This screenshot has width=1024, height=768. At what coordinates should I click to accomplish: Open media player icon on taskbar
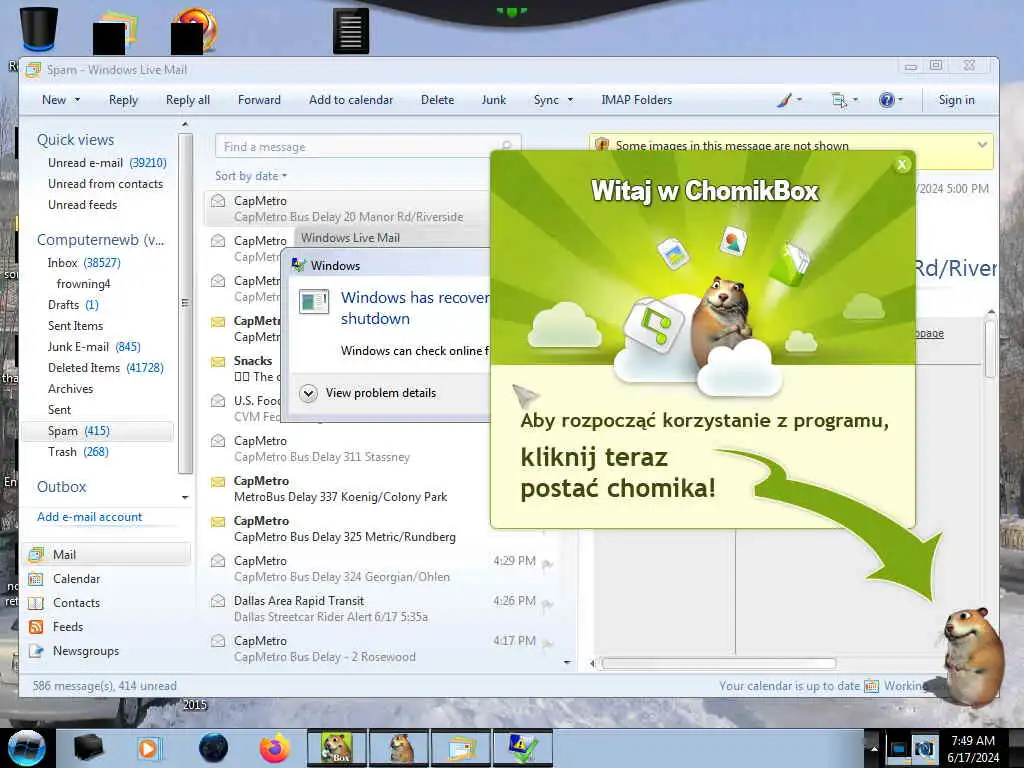pyautogui.click(x=148, y=748)
